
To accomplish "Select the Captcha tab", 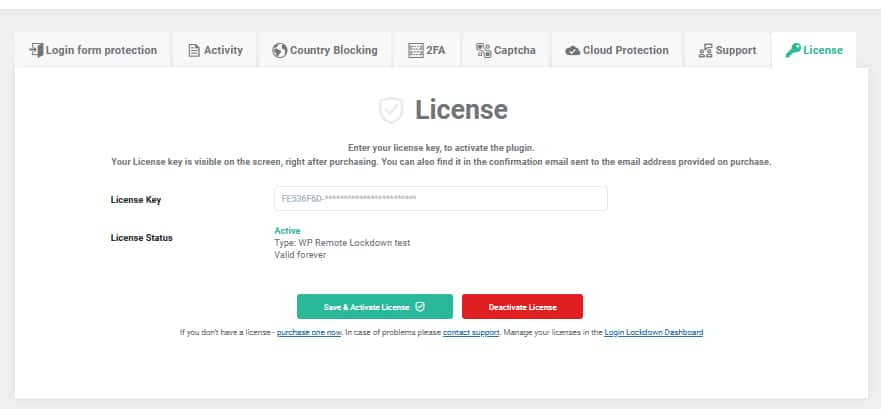I will click(x=506, y=50).
